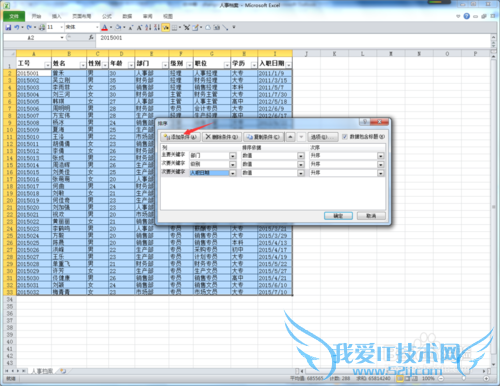Viewport: 500px width, 386px height.
Task: Click the Save icon in quick toolbar
Action: pyautogui.click(x=8, y=27)
